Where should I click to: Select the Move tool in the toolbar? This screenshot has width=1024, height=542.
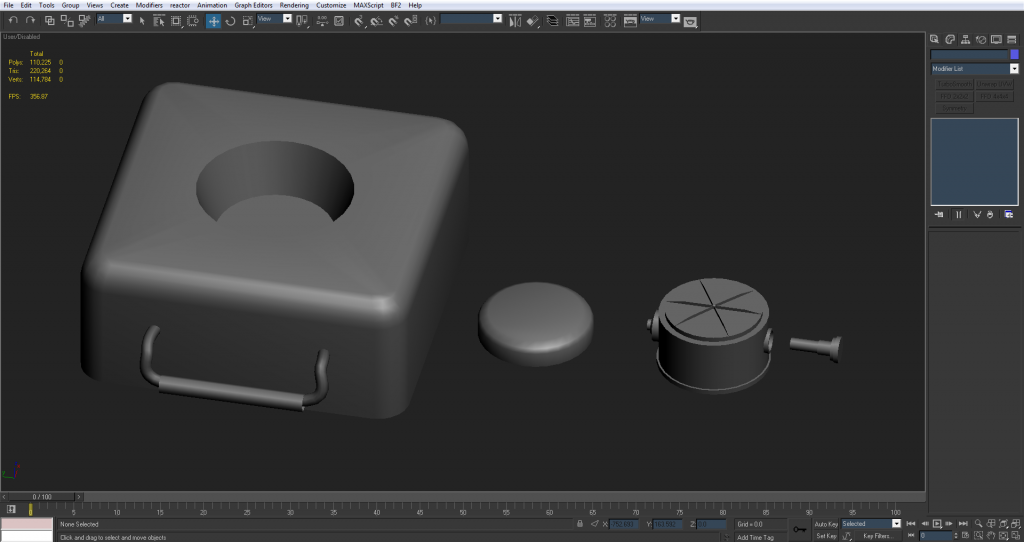[214, 20]
